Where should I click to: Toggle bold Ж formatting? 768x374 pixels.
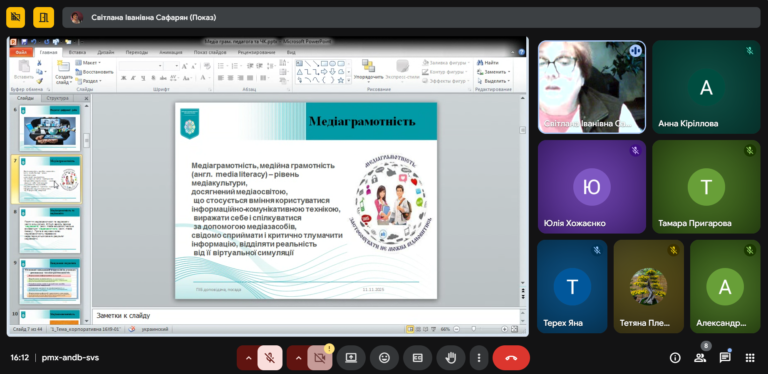(x=123, y=78)
